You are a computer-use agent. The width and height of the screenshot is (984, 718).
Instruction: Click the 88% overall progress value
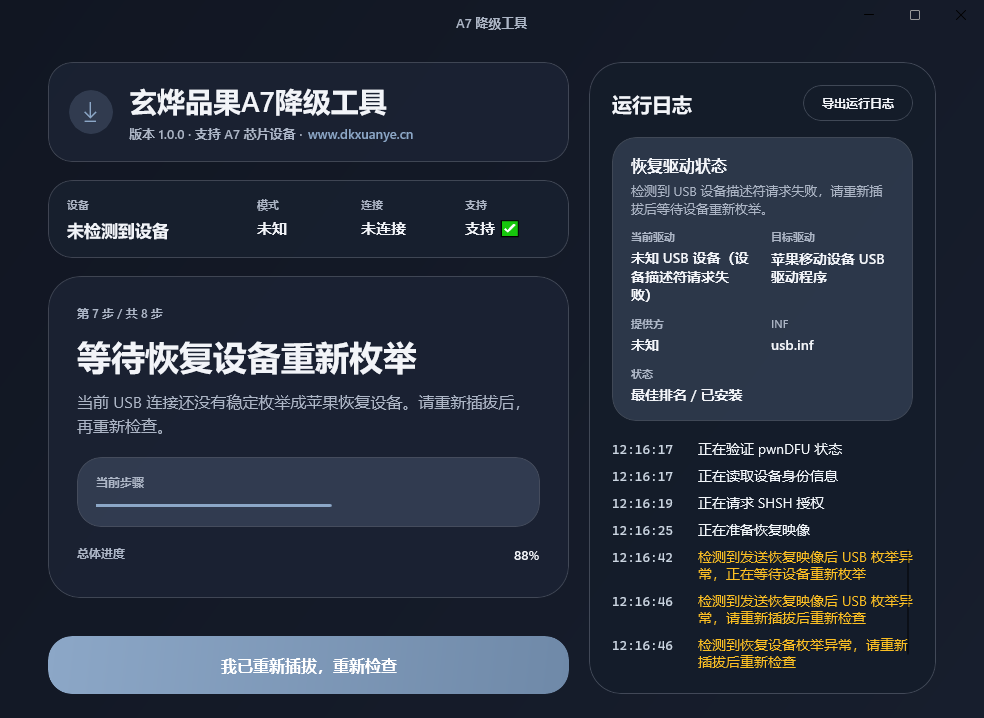coord(526,556)
